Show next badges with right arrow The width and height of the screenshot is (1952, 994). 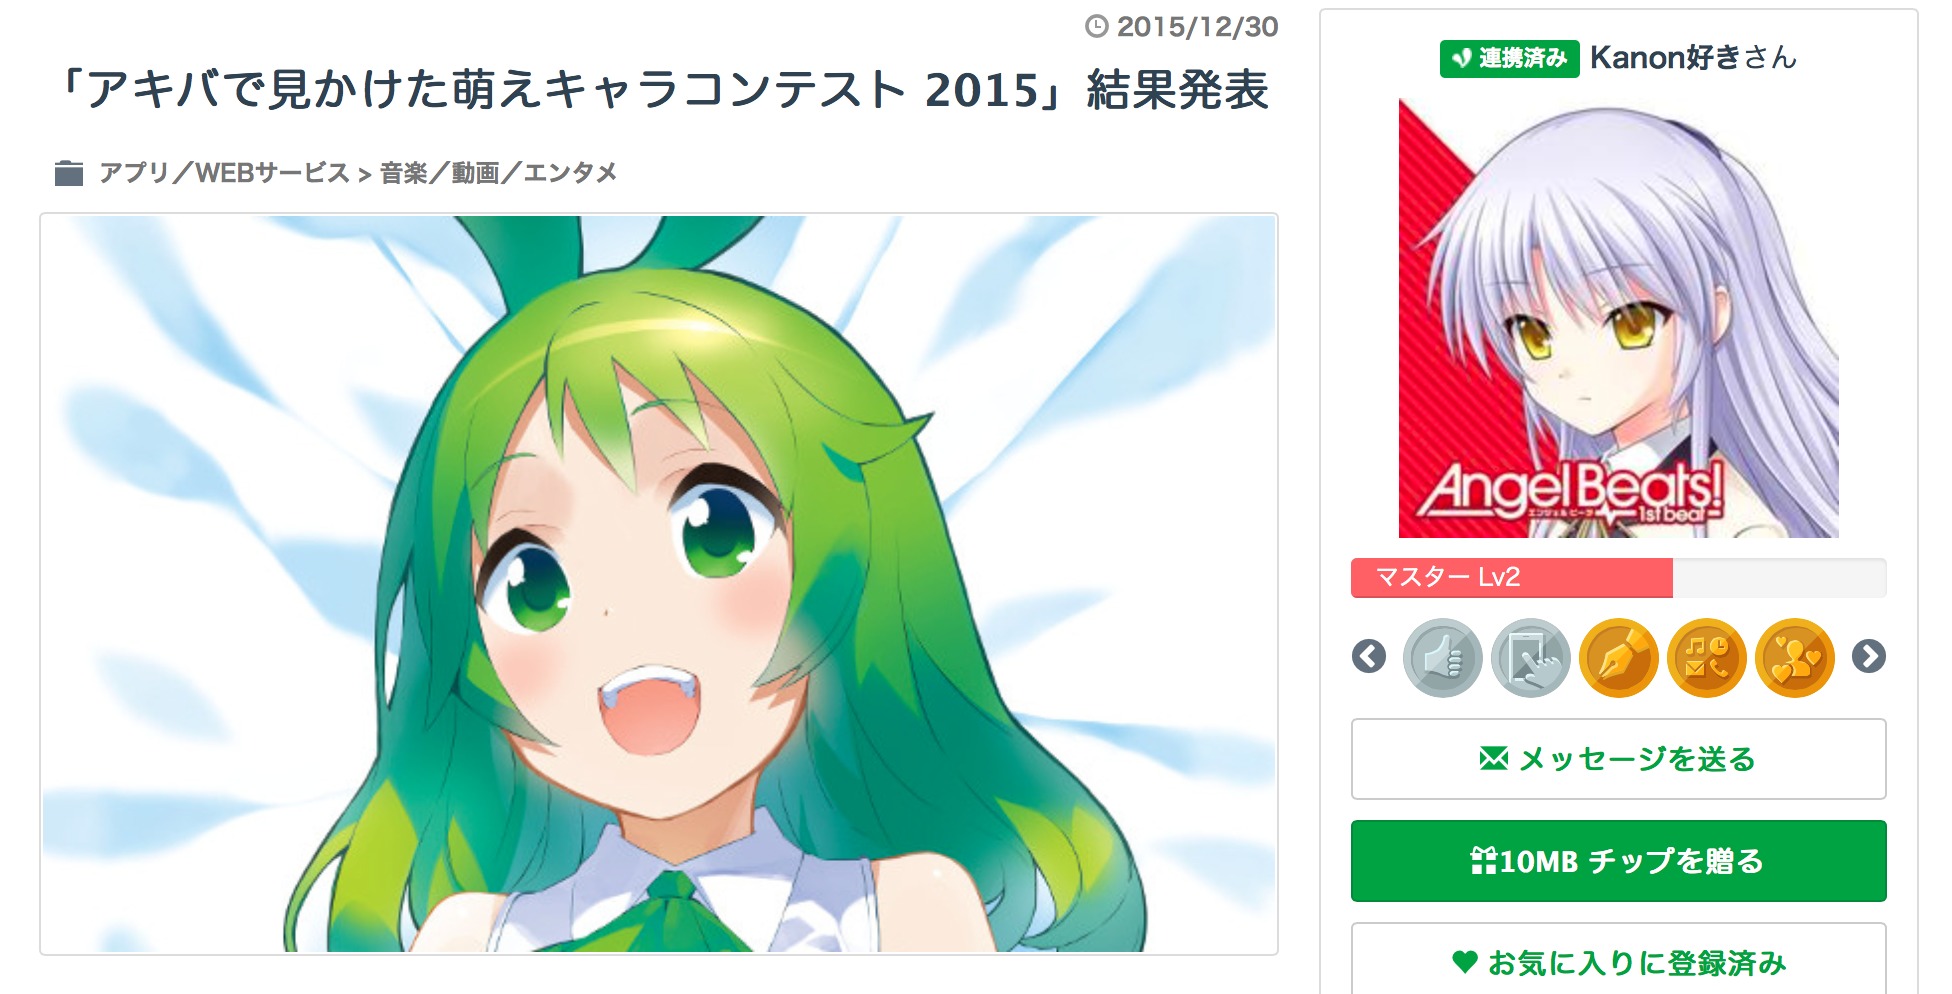[1868, 657]
